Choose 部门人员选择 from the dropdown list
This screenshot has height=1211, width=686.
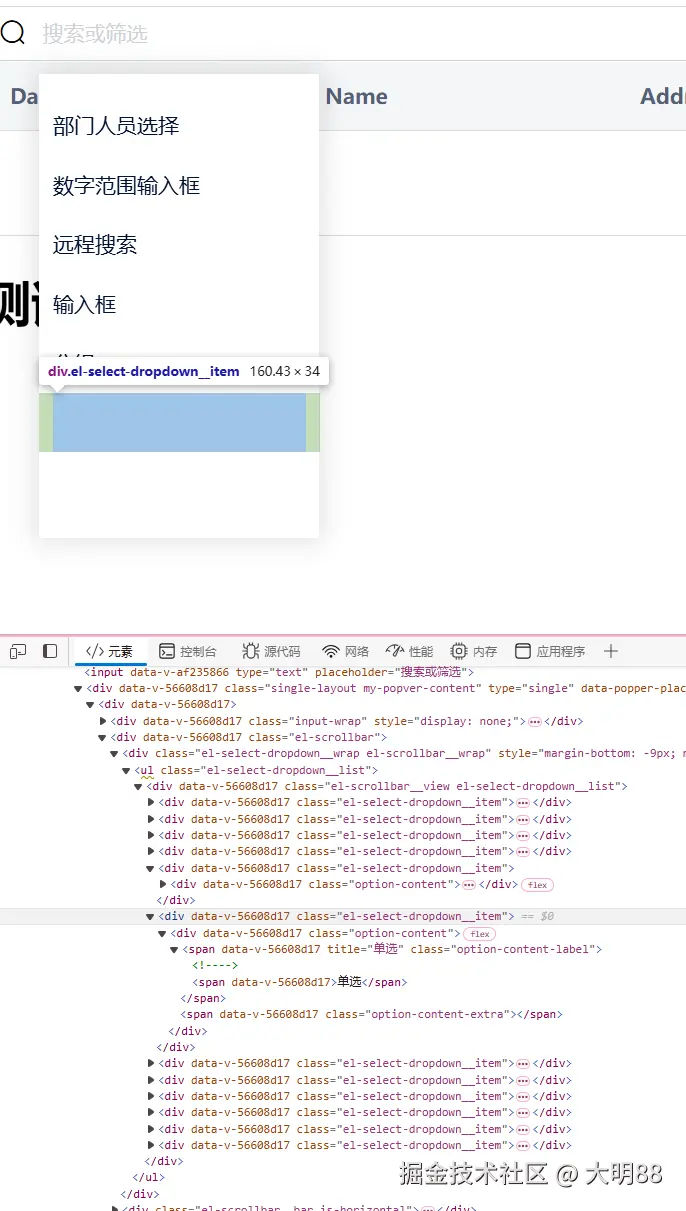(x=116, y=126)
